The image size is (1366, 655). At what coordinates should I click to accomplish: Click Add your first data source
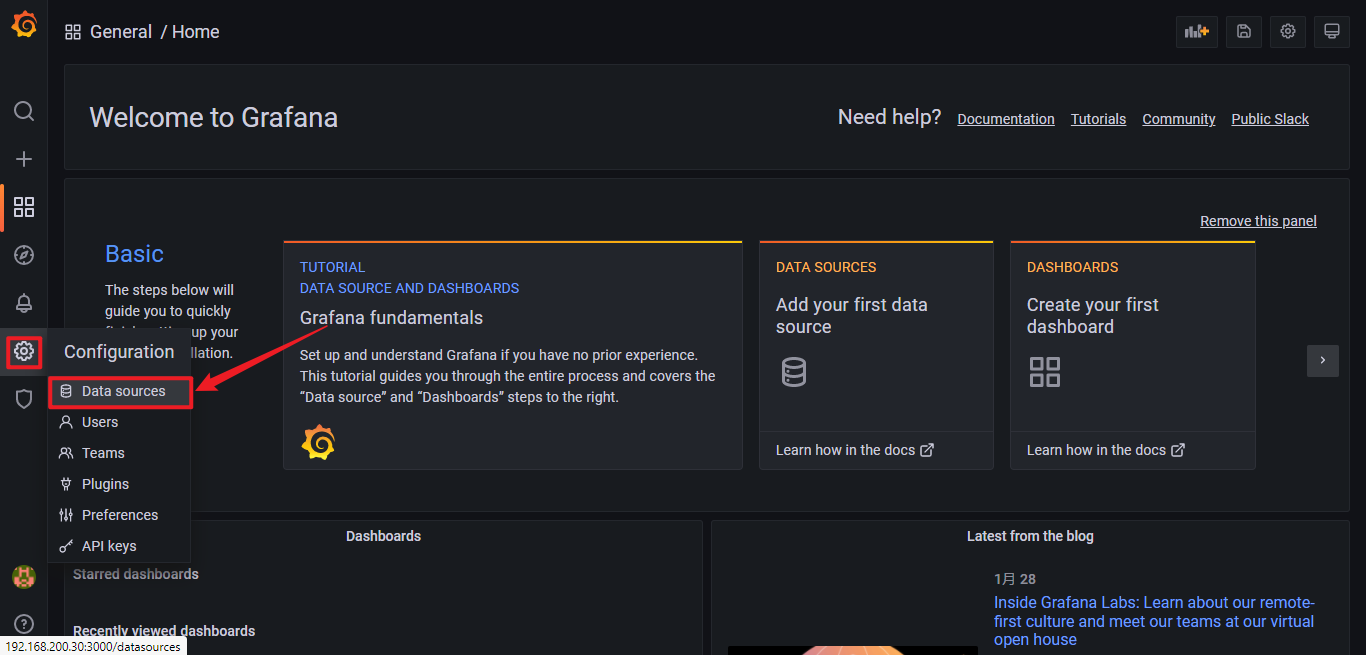851,316
